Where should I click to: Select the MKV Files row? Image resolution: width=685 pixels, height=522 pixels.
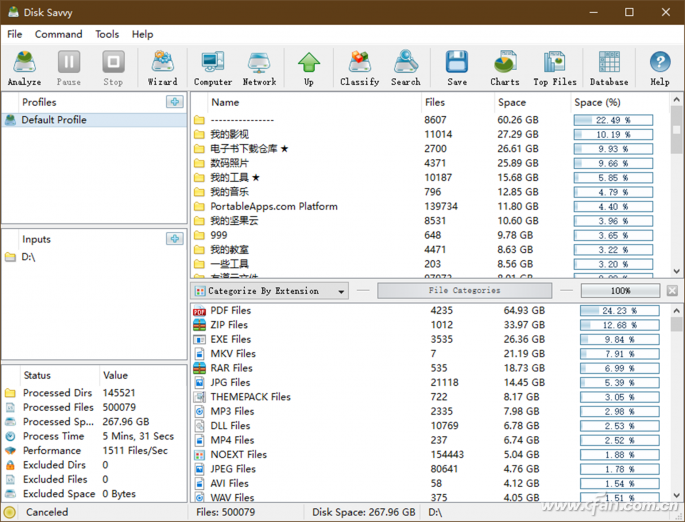tap(430, 354)
